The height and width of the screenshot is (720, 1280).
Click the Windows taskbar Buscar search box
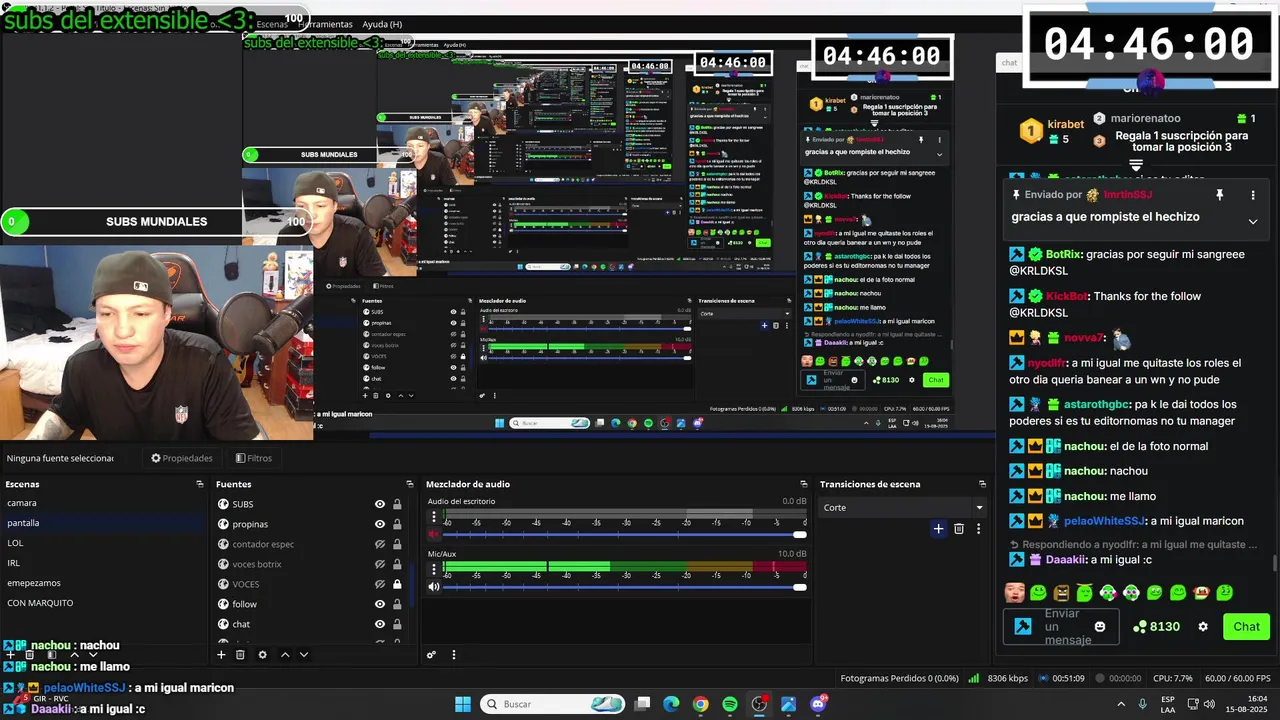click(x=552, y=704)
